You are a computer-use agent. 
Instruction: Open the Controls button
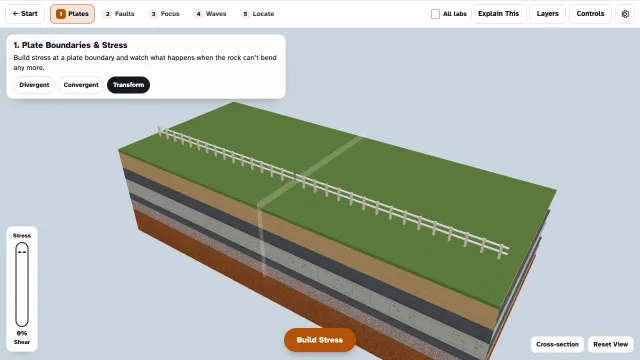tap(590, 14)
